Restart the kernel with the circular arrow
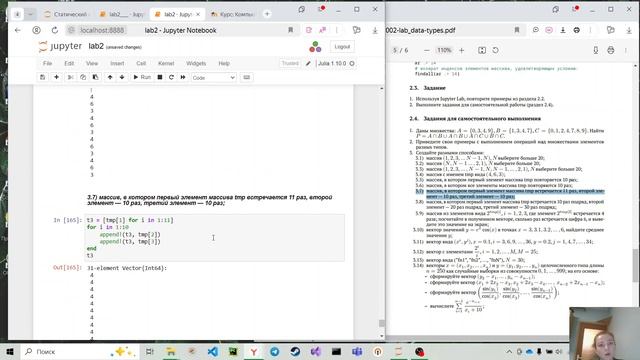 [x=171, y=77]
